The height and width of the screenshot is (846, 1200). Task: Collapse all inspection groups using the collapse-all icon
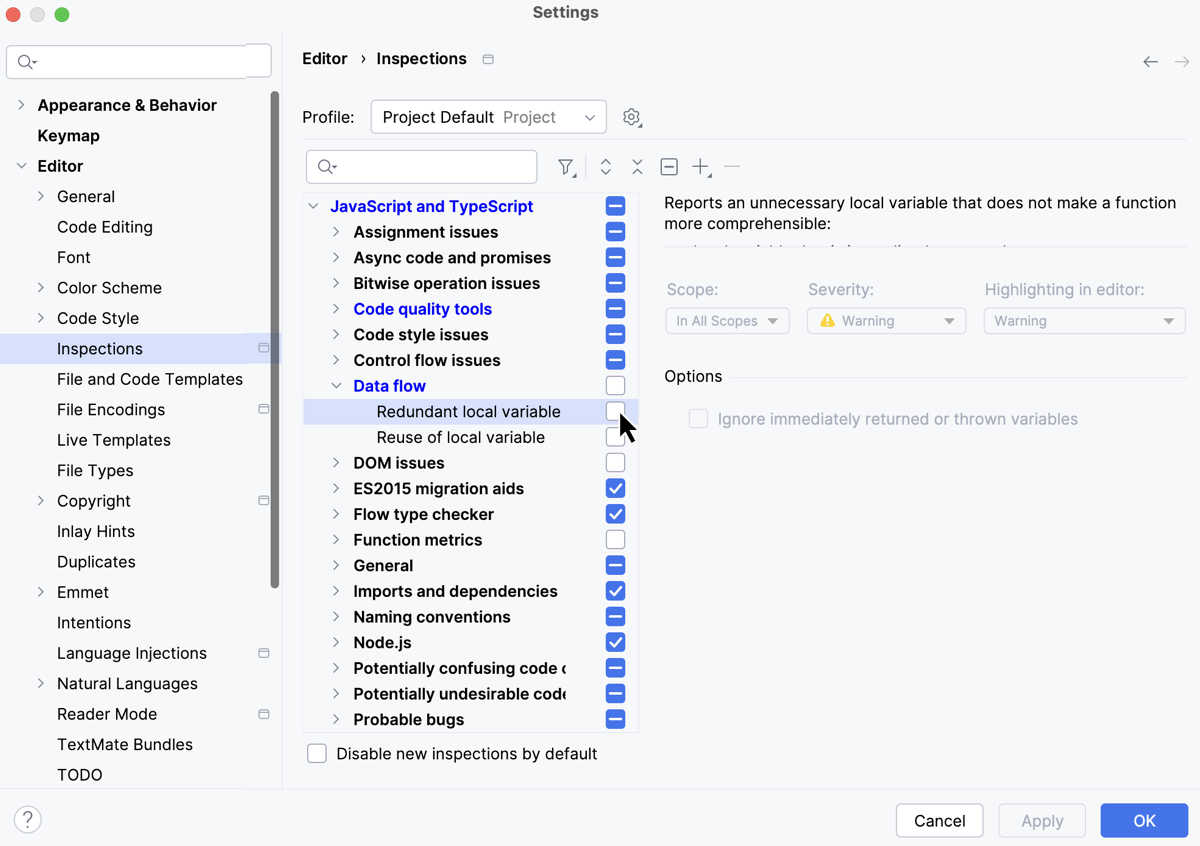click(637, 167)
